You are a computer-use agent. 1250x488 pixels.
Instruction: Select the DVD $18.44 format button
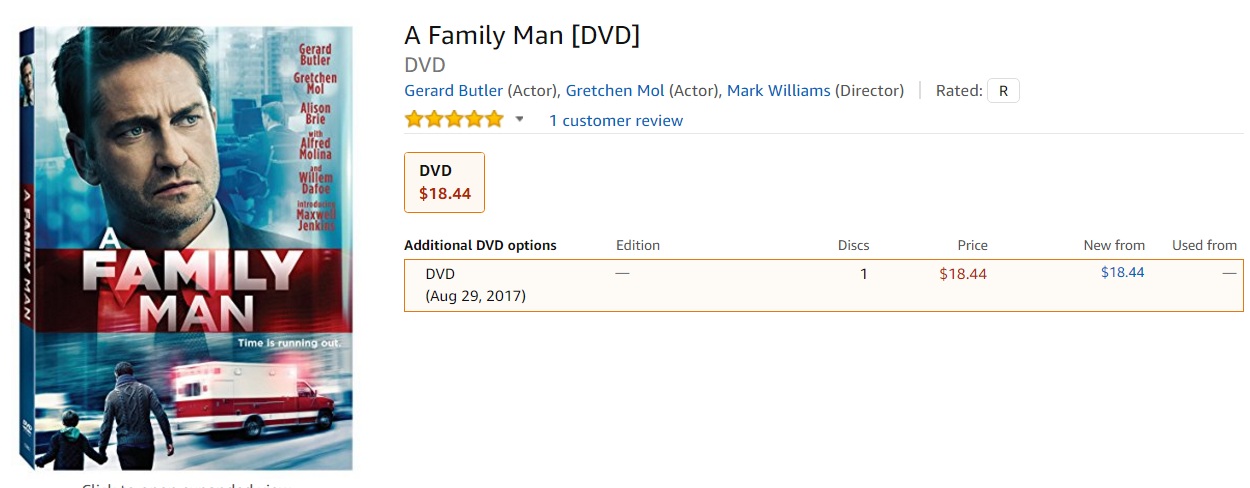pyautogui.click(x=444, y=182)
